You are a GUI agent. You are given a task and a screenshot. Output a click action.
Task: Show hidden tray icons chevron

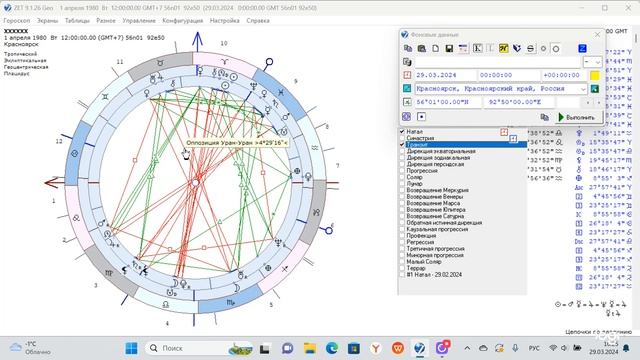467,348
